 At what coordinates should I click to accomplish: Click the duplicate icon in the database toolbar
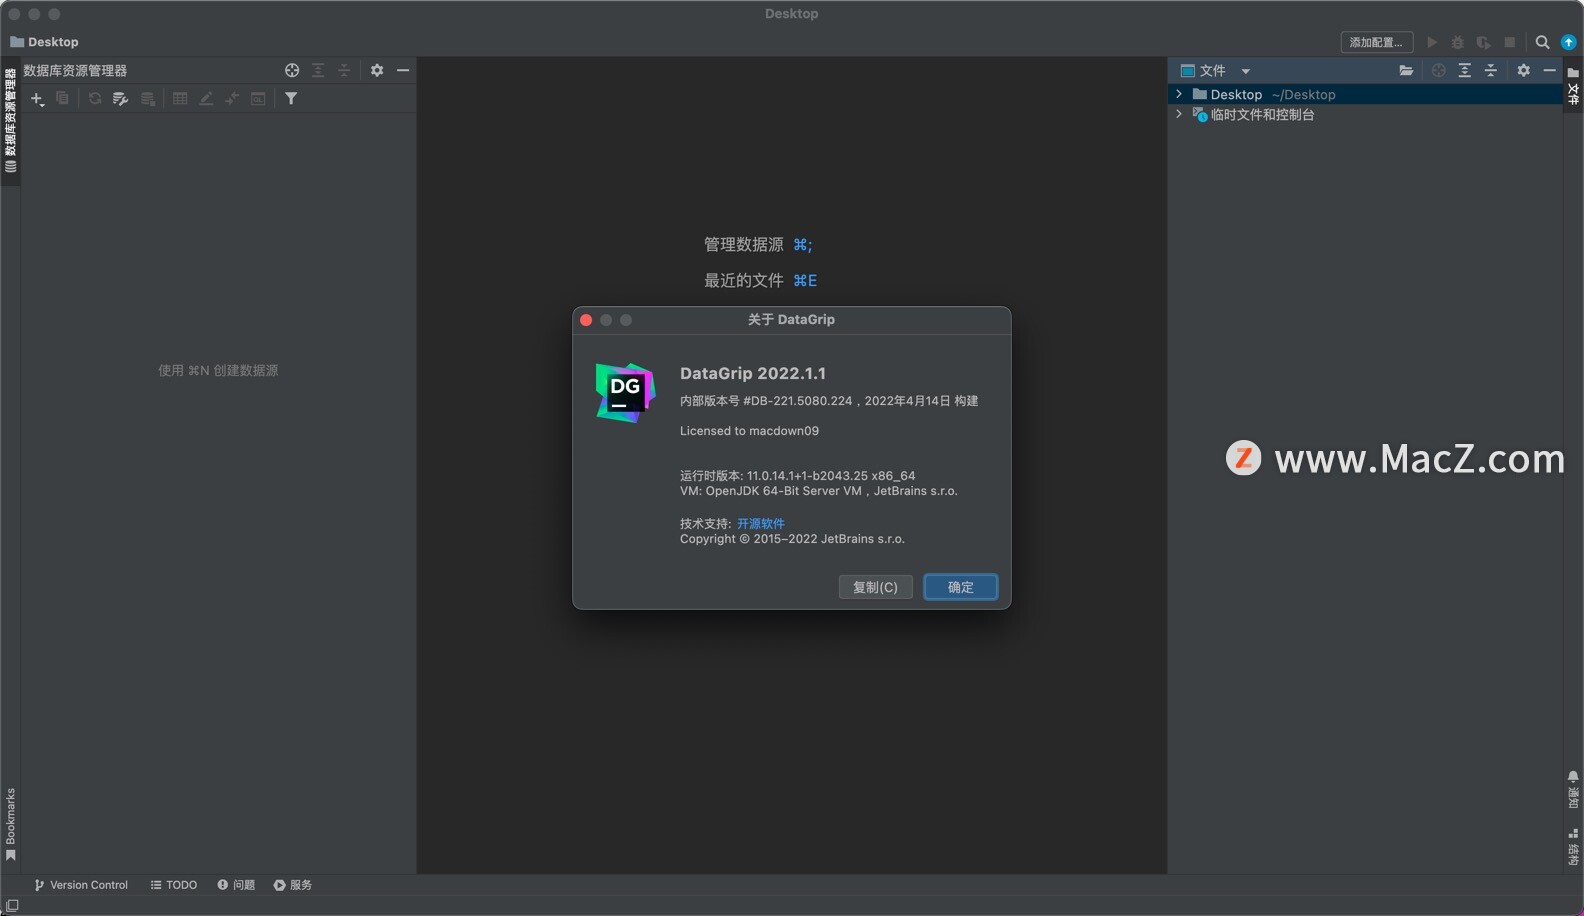point(62,98)
